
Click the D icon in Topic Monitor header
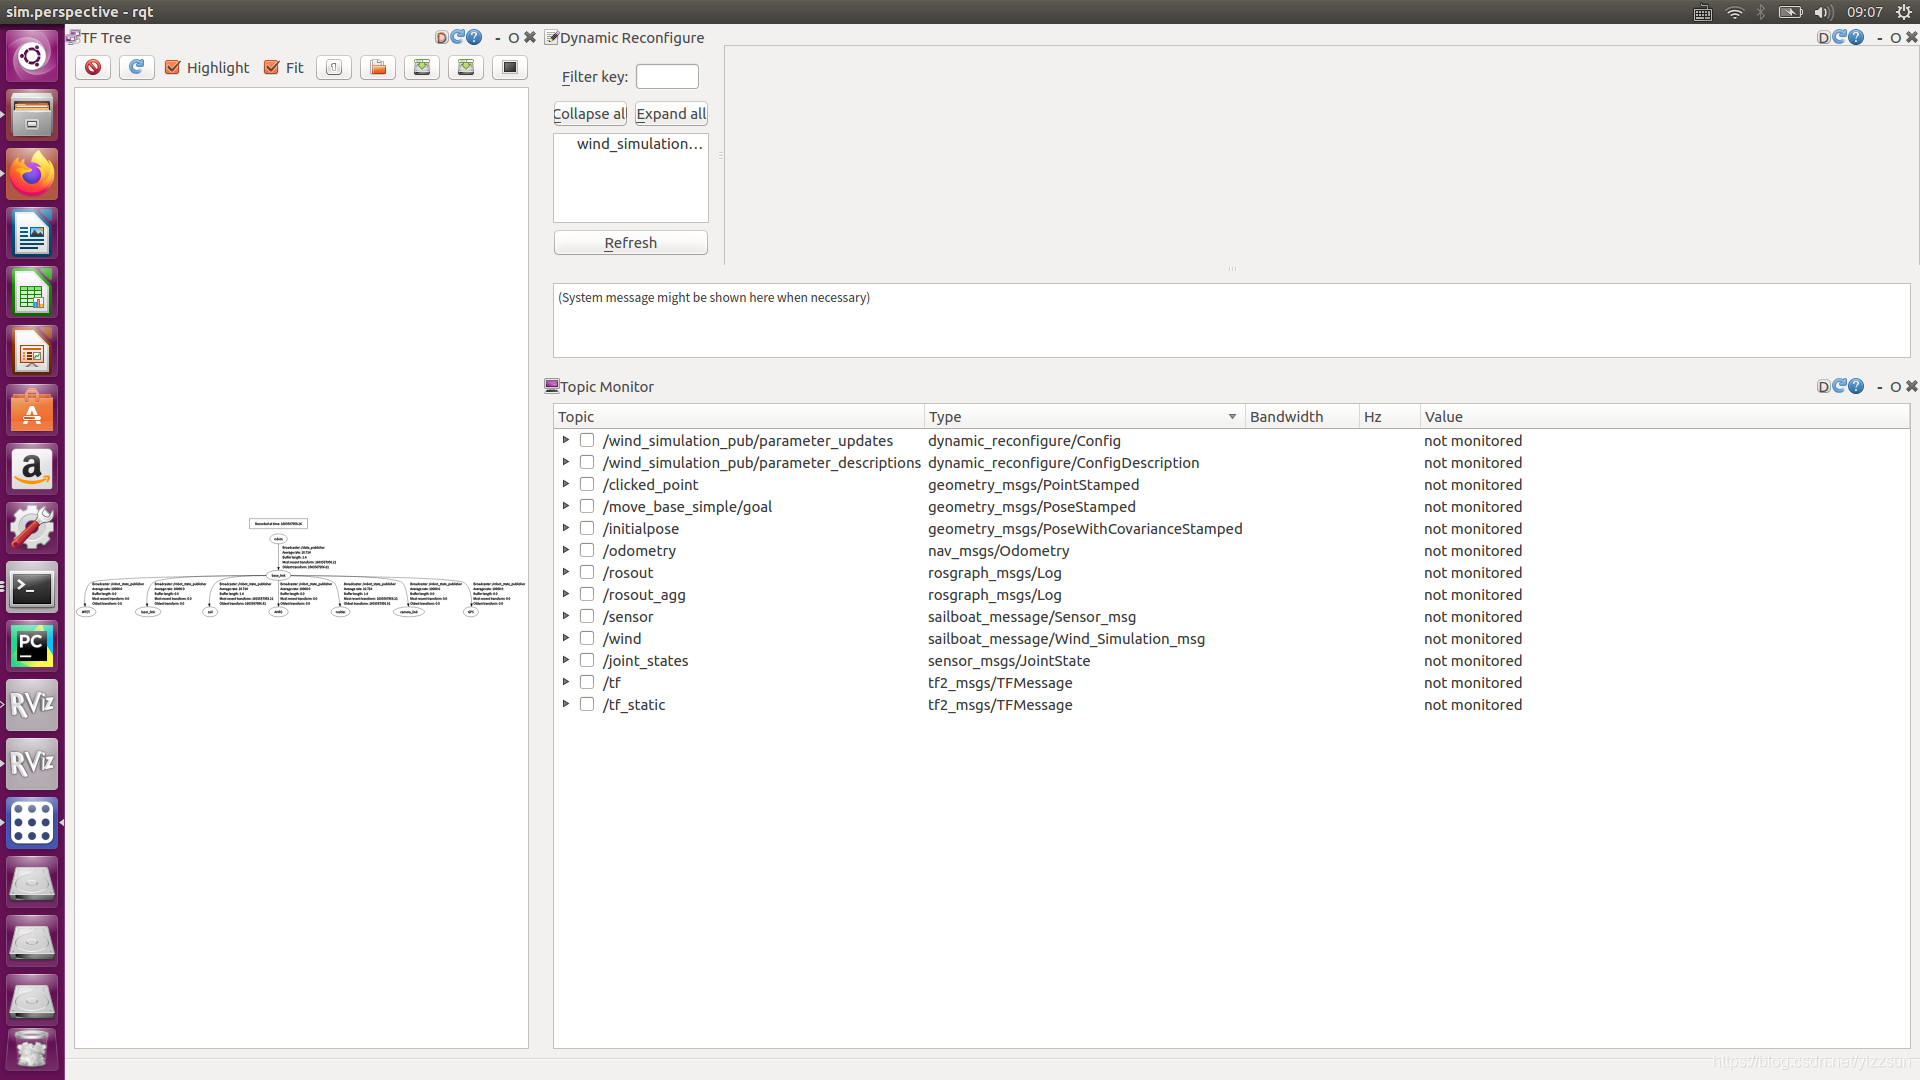(1823, 386)
